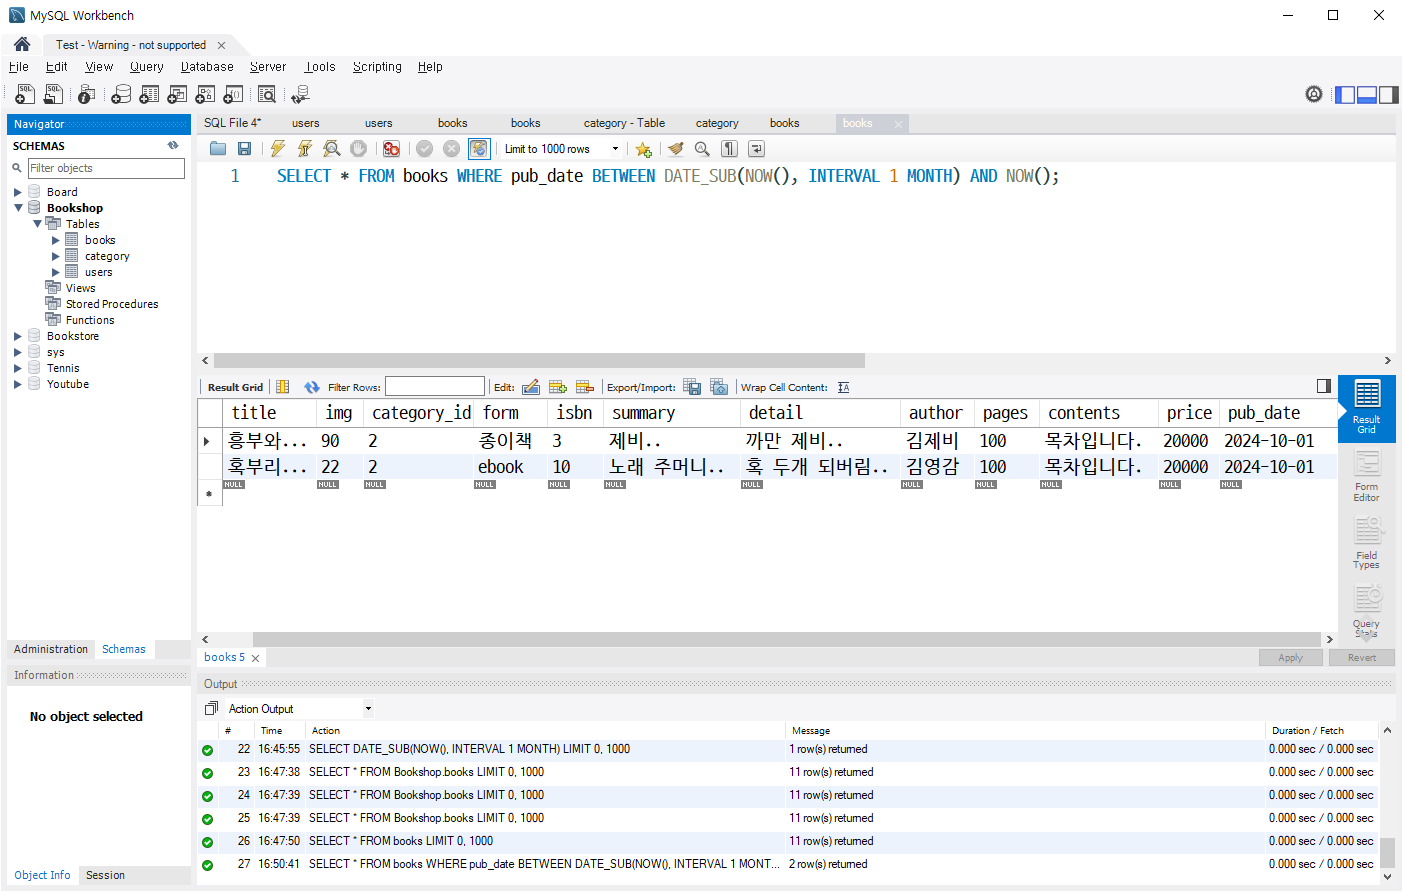Click the refresh schemas icon
Screen dimensions: 1403x892
[x=173, y=146]
